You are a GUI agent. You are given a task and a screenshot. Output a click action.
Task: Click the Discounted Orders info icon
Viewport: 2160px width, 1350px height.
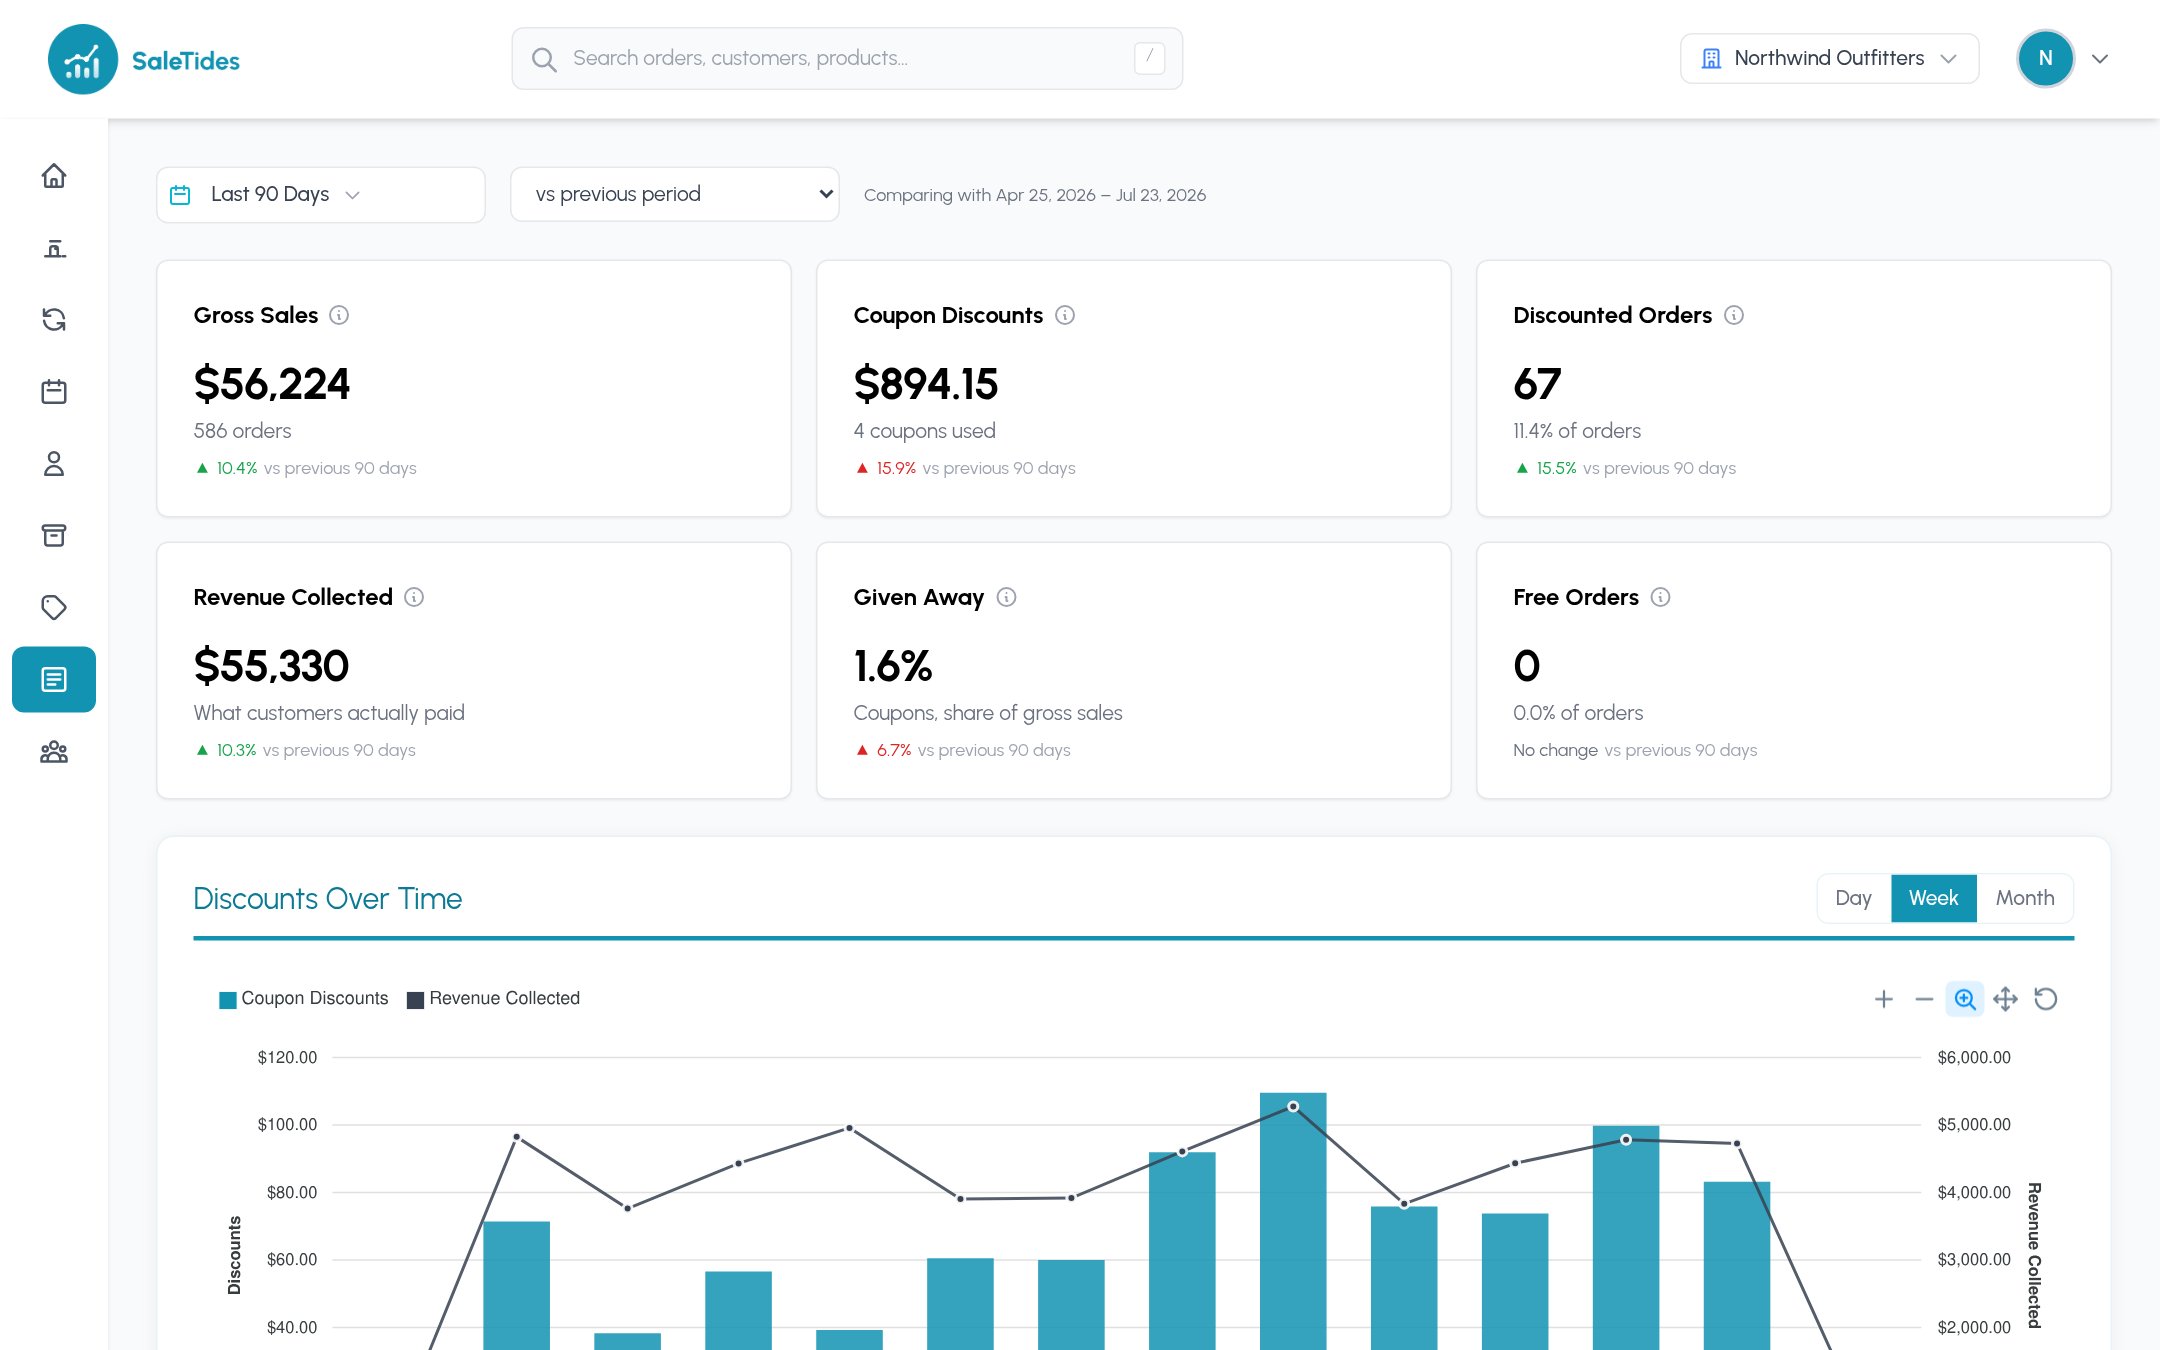[1734, 315]
